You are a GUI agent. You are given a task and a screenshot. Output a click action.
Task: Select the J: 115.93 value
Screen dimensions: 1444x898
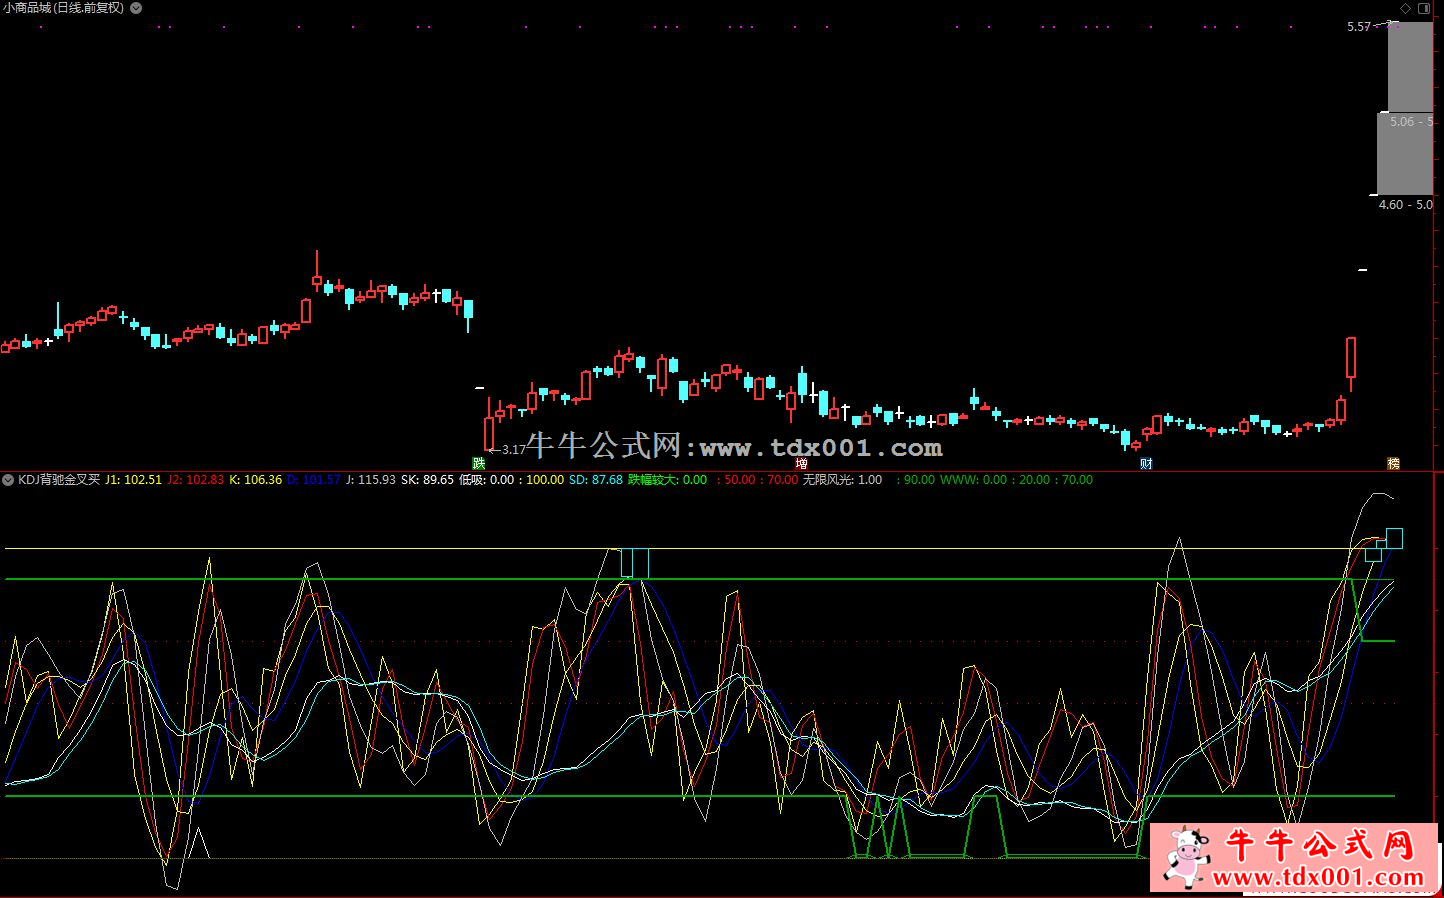pyautogui.click(x=370, y=480)
